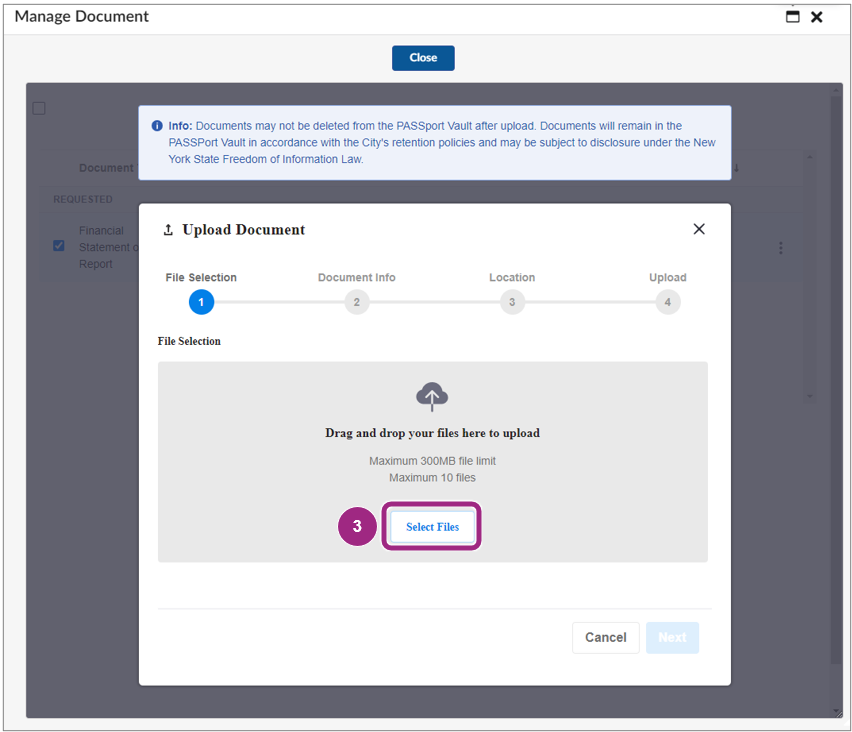Dismiss the Upload Document dialog via its X
This screenshot has height=732, width=852.
[698, 229]
